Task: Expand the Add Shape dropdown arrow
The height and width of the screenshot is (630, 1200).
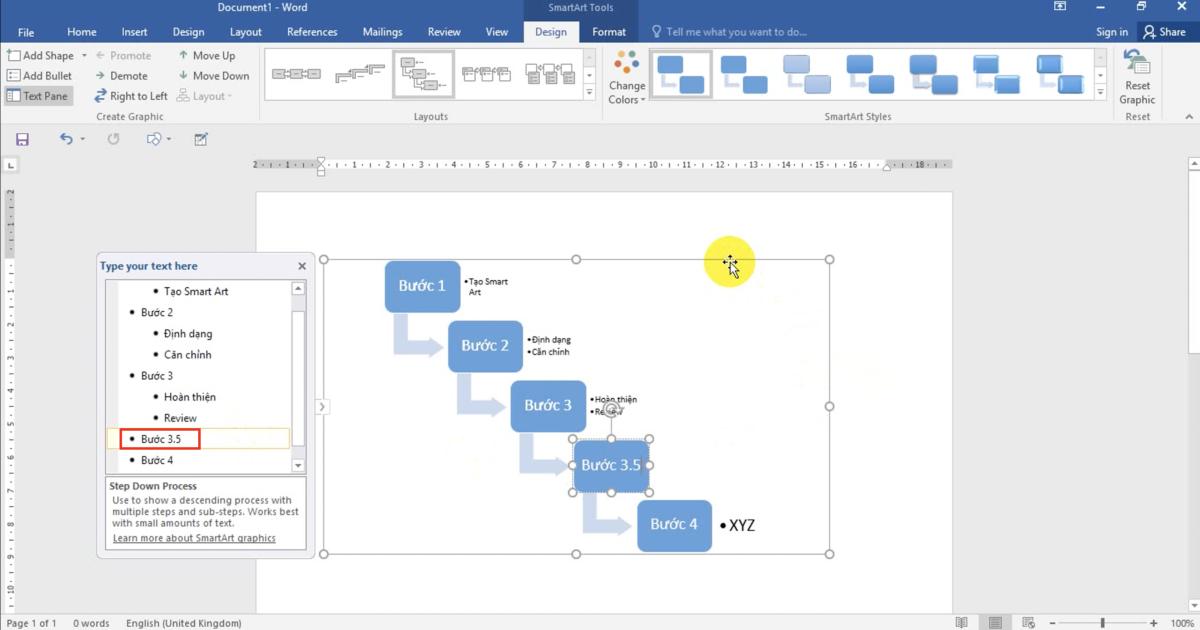Action: click(x=84, y=56)
